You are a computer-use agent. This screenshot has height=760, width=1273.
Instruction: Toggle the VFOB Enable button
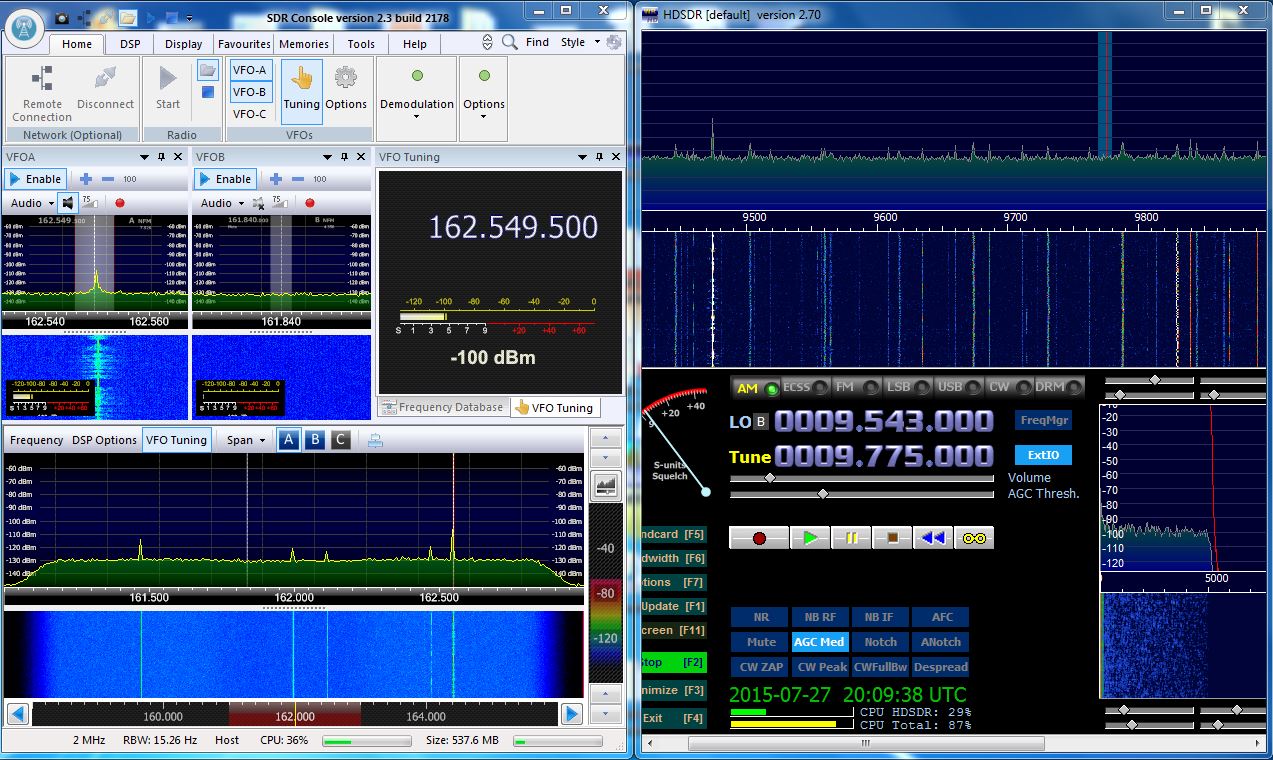(225, 179)
